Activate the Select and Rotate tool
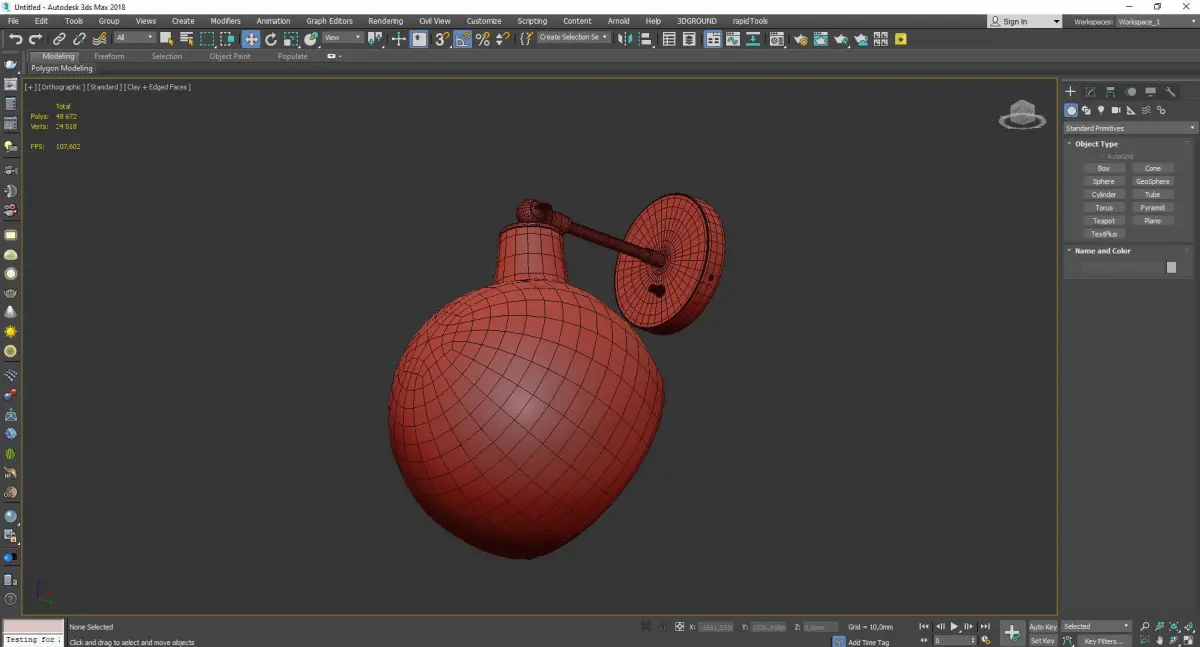The image size is (1200, 647). (x=270, y=39)
